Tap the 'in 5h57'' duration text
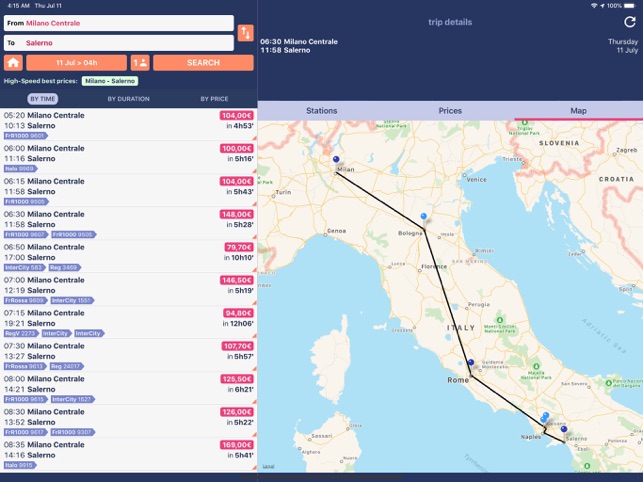 pyautogui.click(x=240, y=356)
